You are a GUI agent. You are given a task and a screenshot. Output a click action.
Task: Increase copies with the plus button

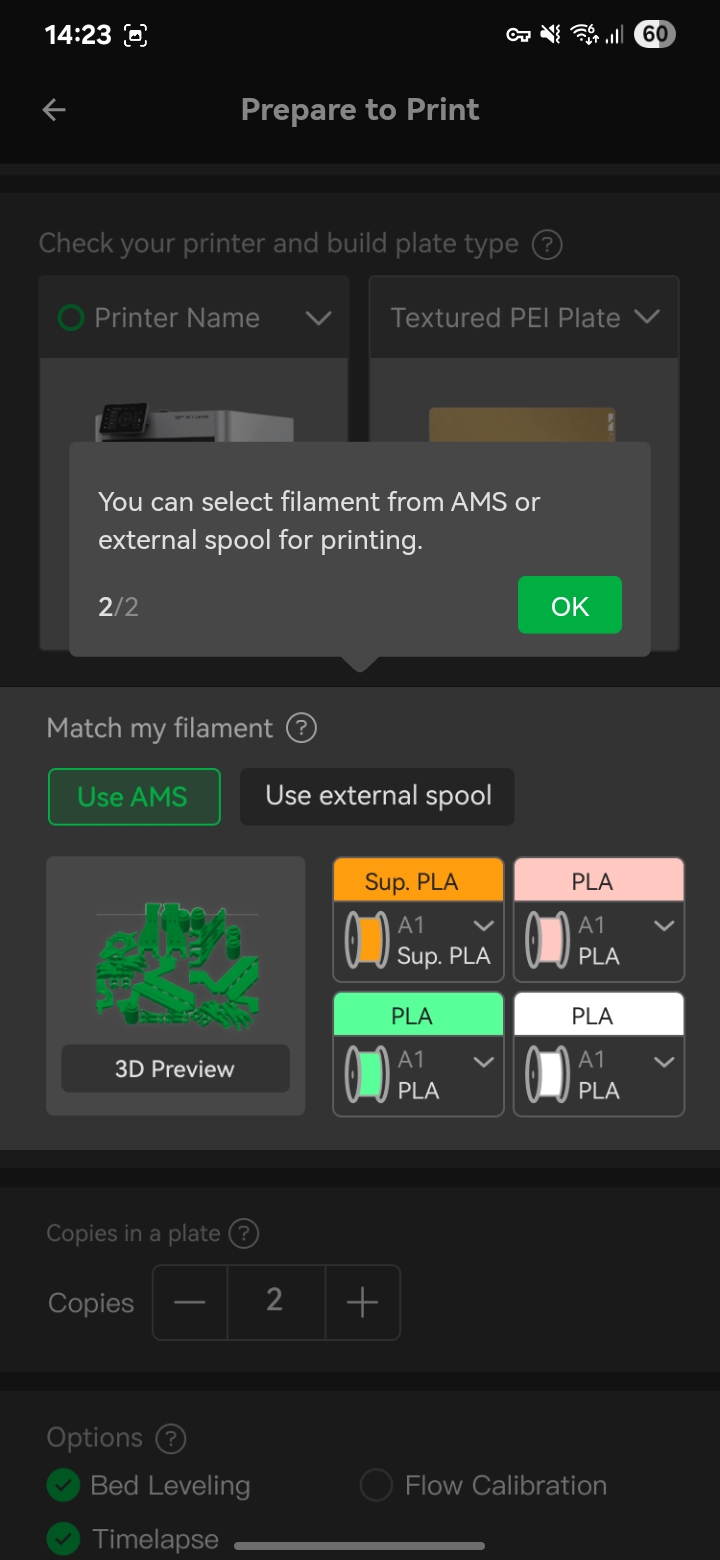coord(362,1302)
